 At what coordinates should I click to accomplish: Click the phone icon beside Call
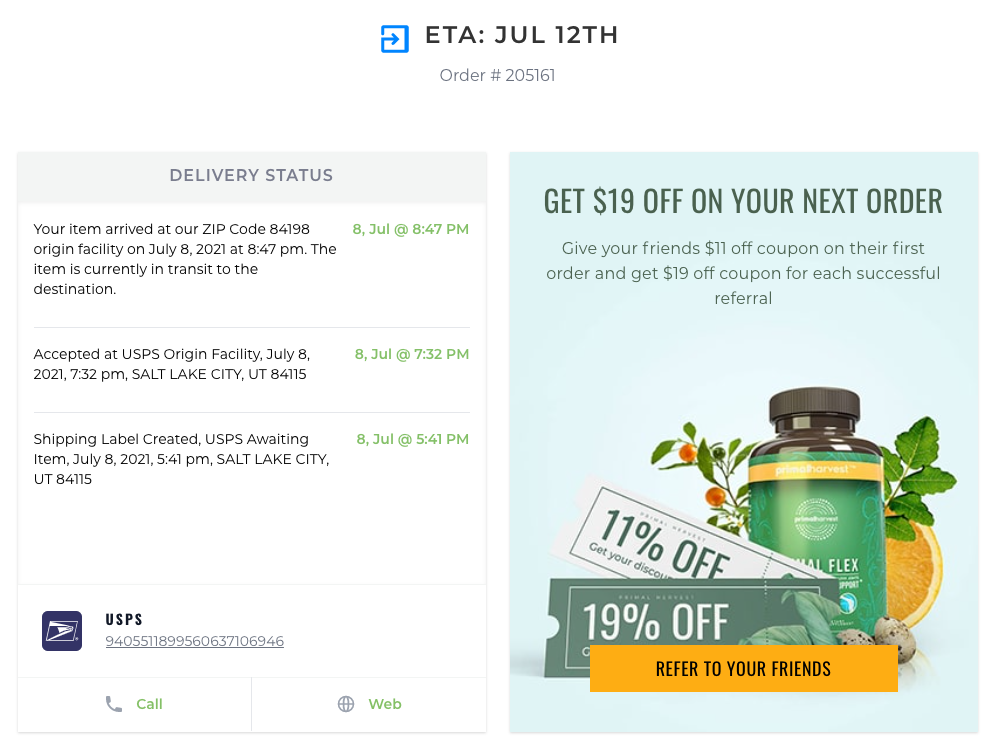[114, 704]
